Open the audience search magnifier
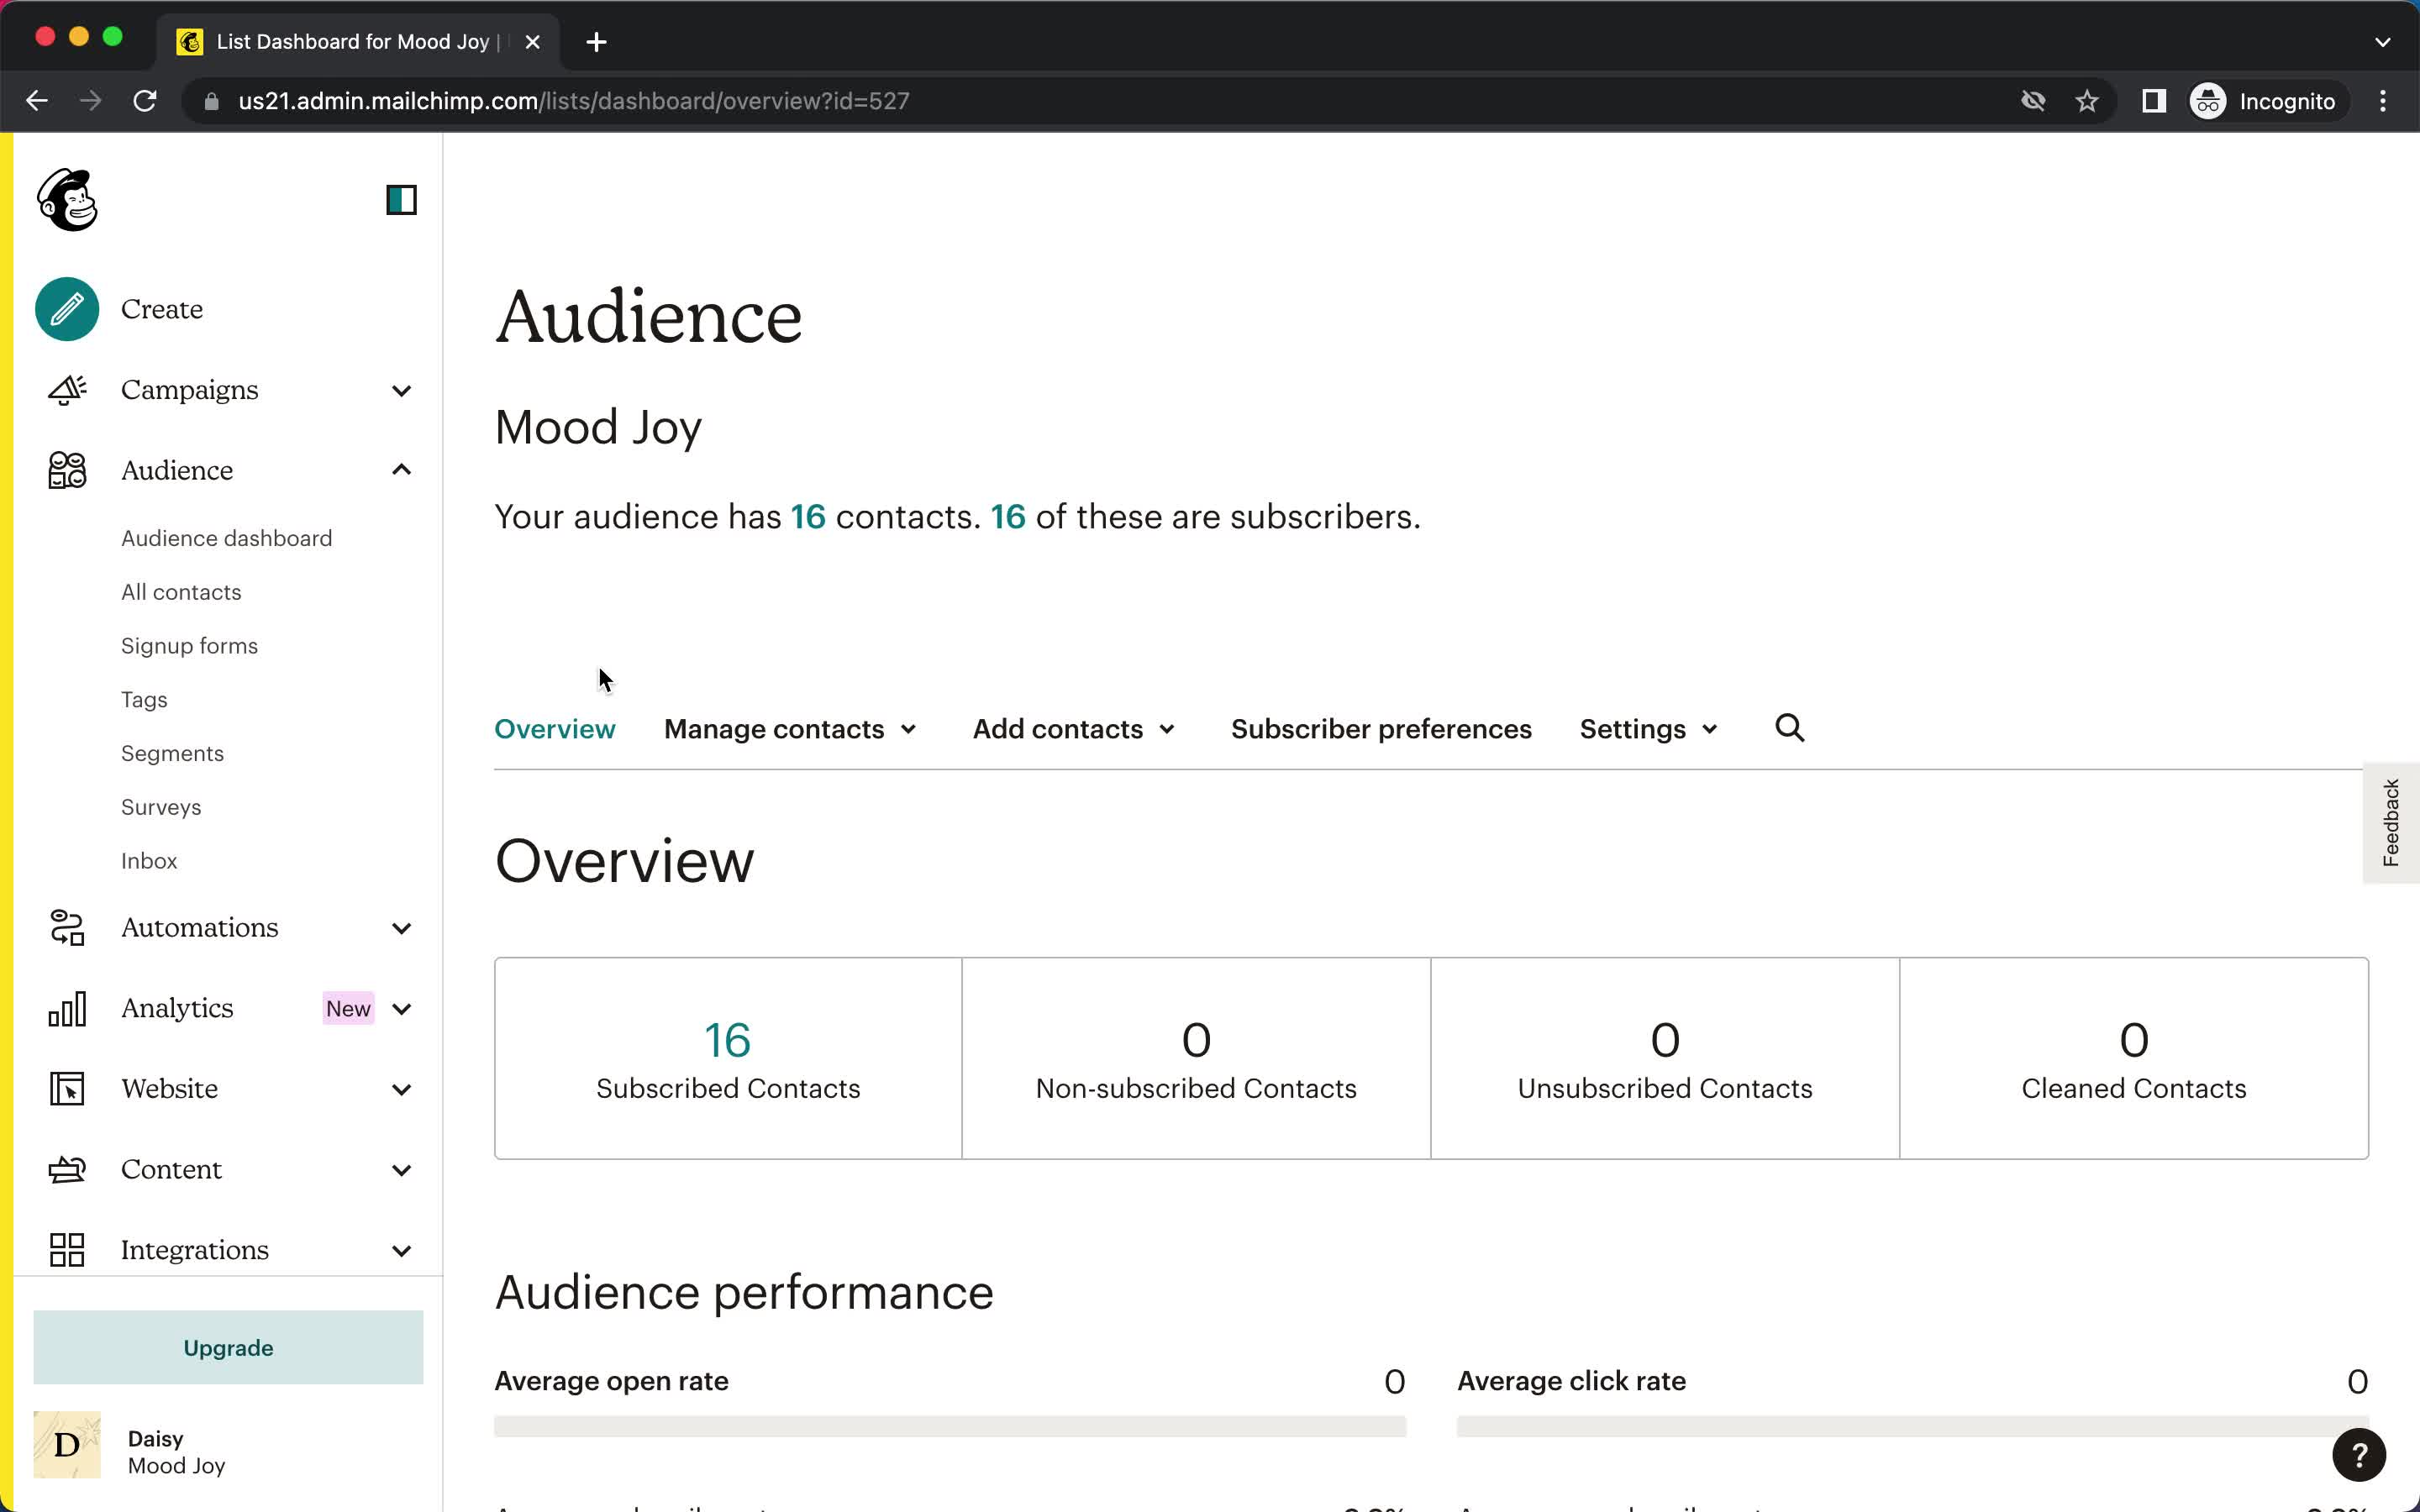 point(1790,728)
